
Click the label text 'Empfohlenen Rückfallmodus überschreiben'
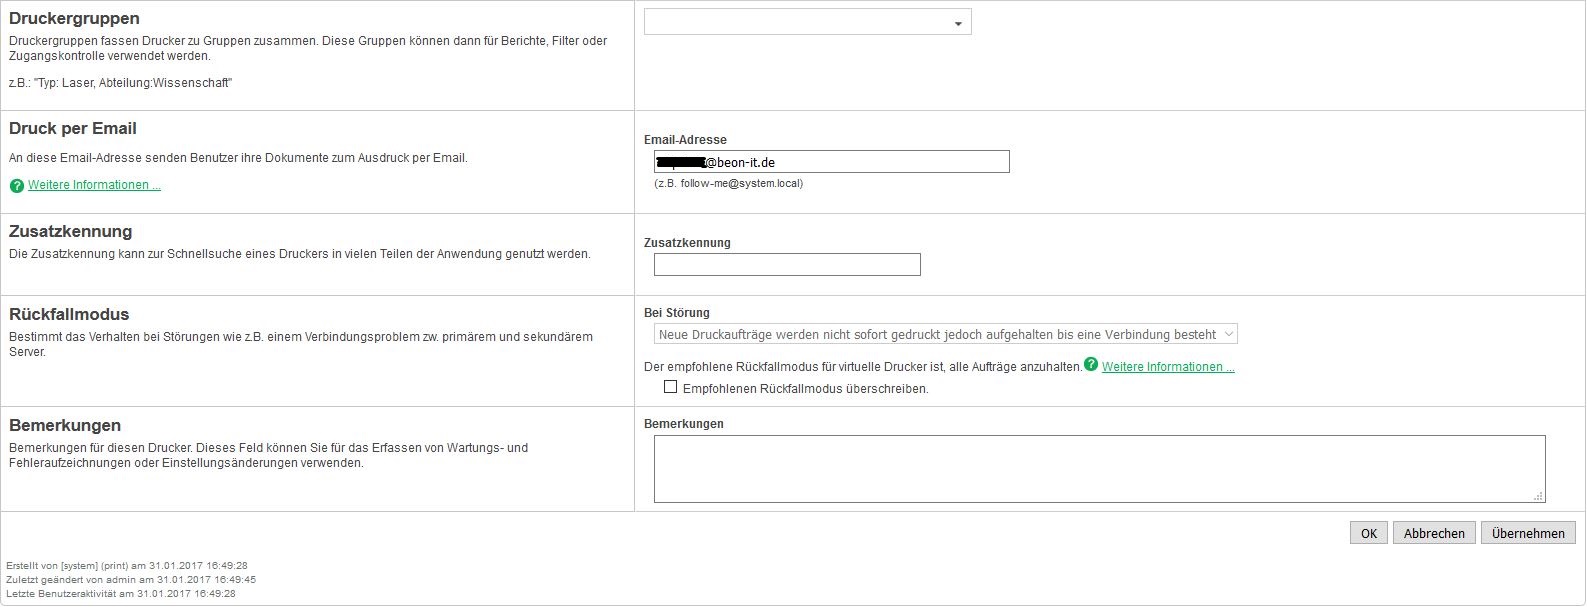[805, 389]
